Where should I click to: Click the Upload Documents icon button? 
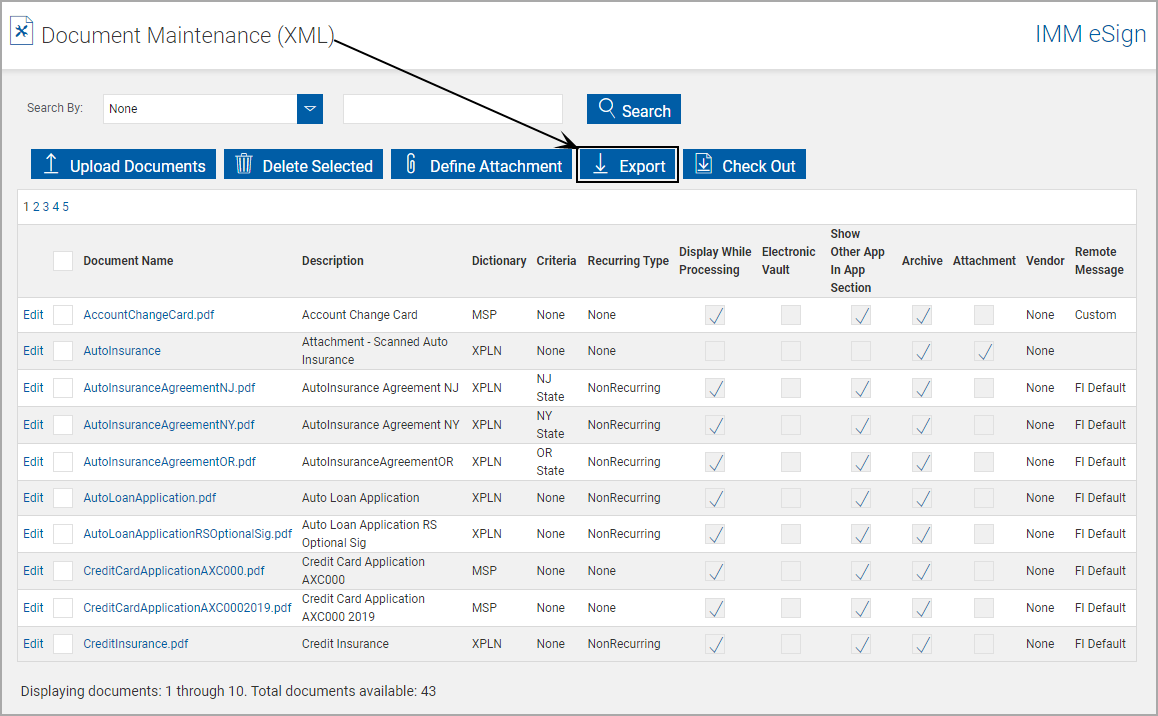pos(50,163)
